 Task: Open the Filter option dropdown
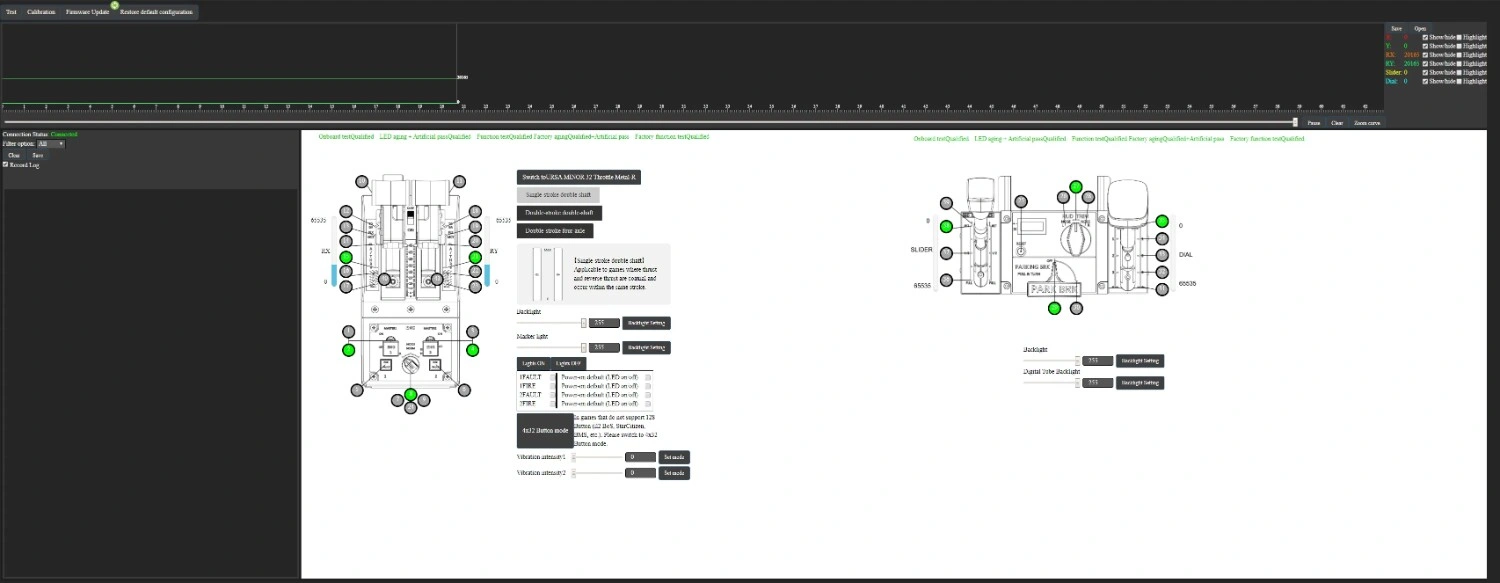50,144
